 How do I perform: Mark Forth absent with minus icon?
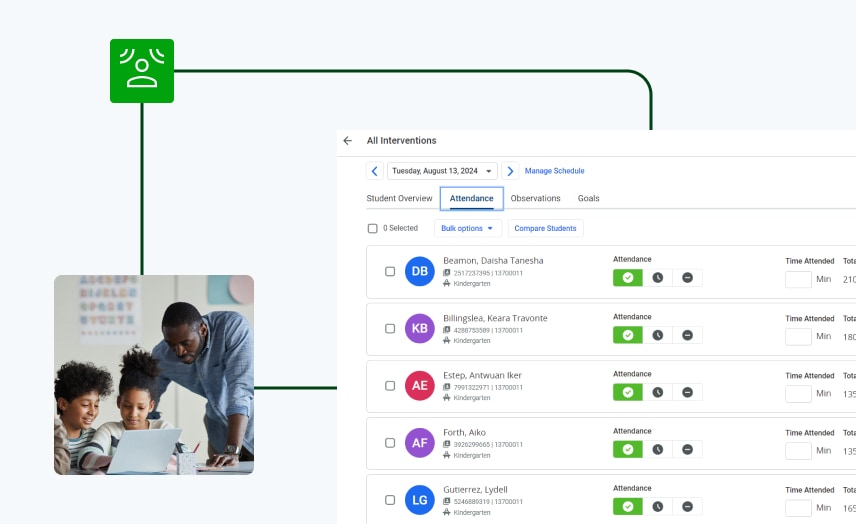(x=687, y=449)
